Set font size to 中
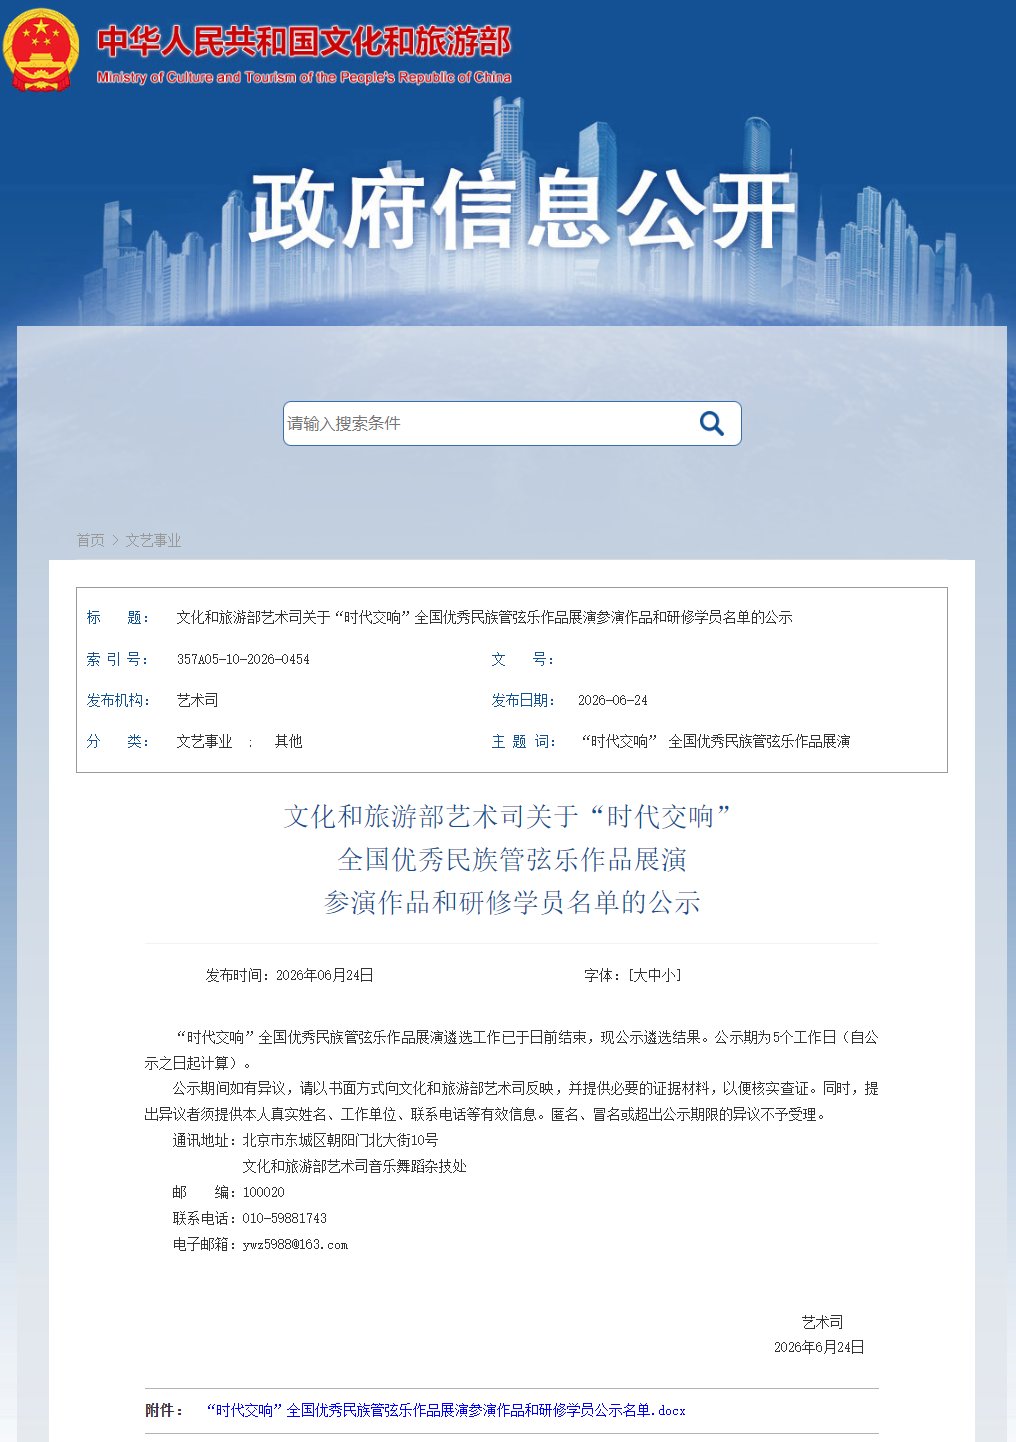Viewport: 1016px width, 1442px height. coord(654,975)
